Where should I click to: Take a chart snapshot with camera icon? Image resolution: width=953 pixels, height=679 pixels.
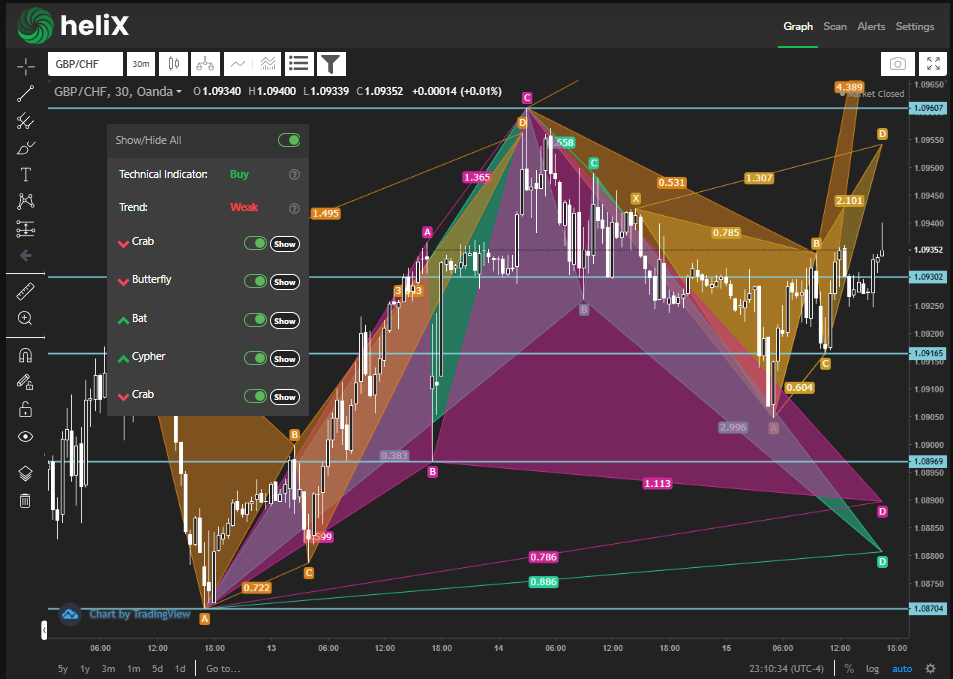[897, 64]
